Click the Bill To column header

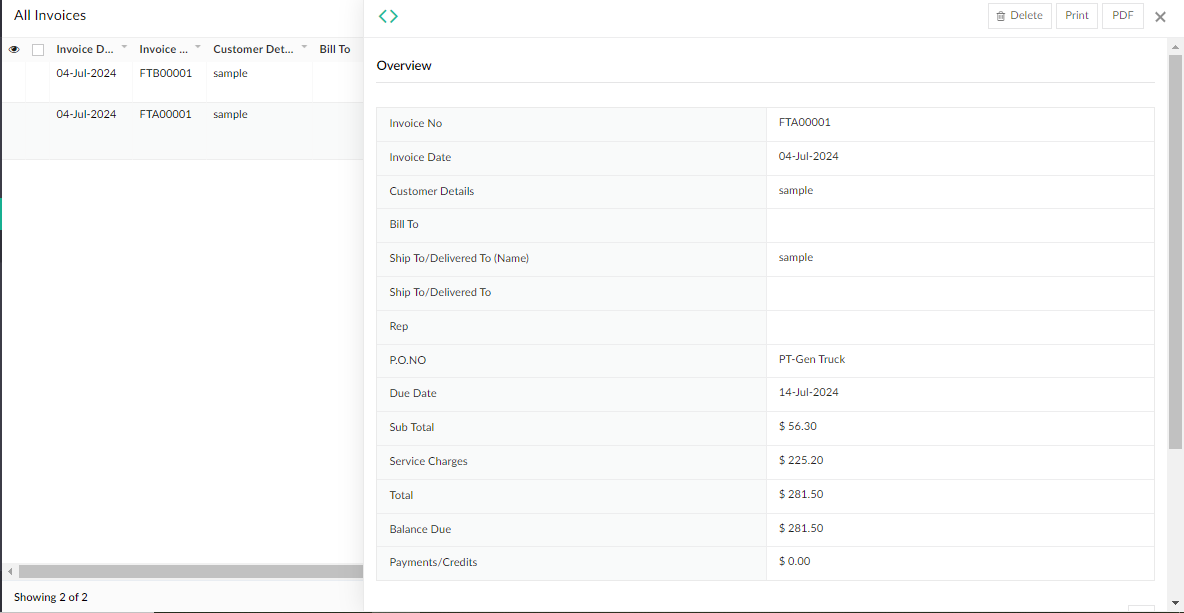[x=334, y=48]
